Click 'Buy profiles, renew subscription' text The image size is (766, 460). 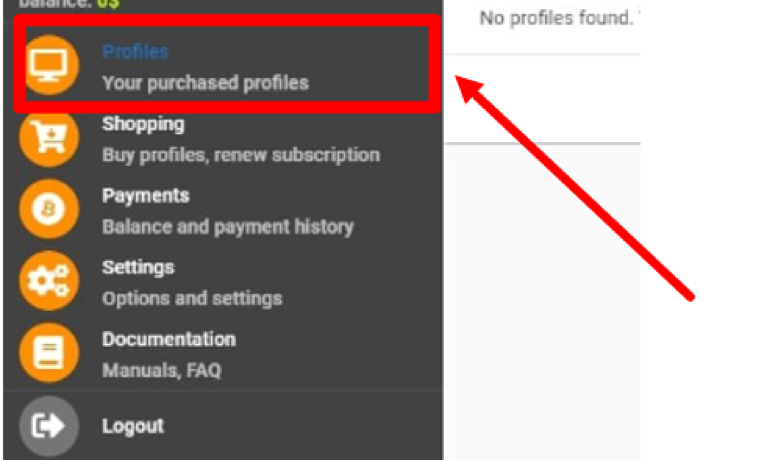point(241,155)
